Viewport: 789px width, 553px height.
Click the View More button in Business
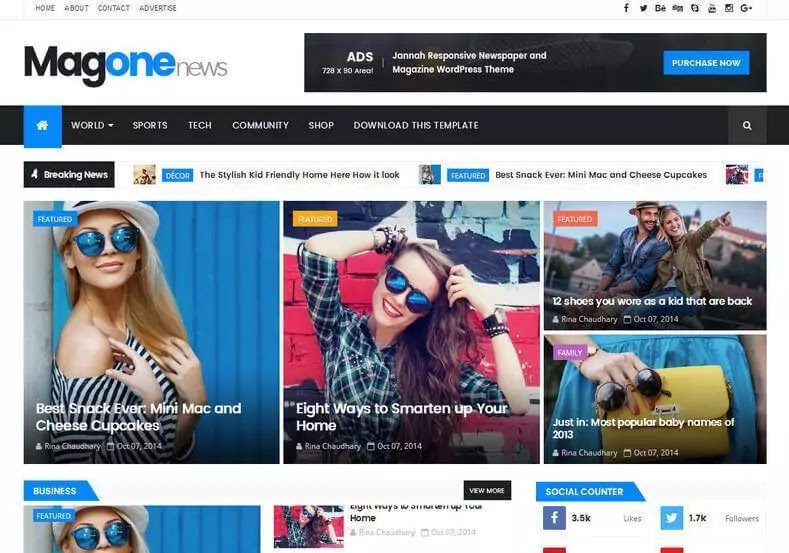click(x=487, y=491)
